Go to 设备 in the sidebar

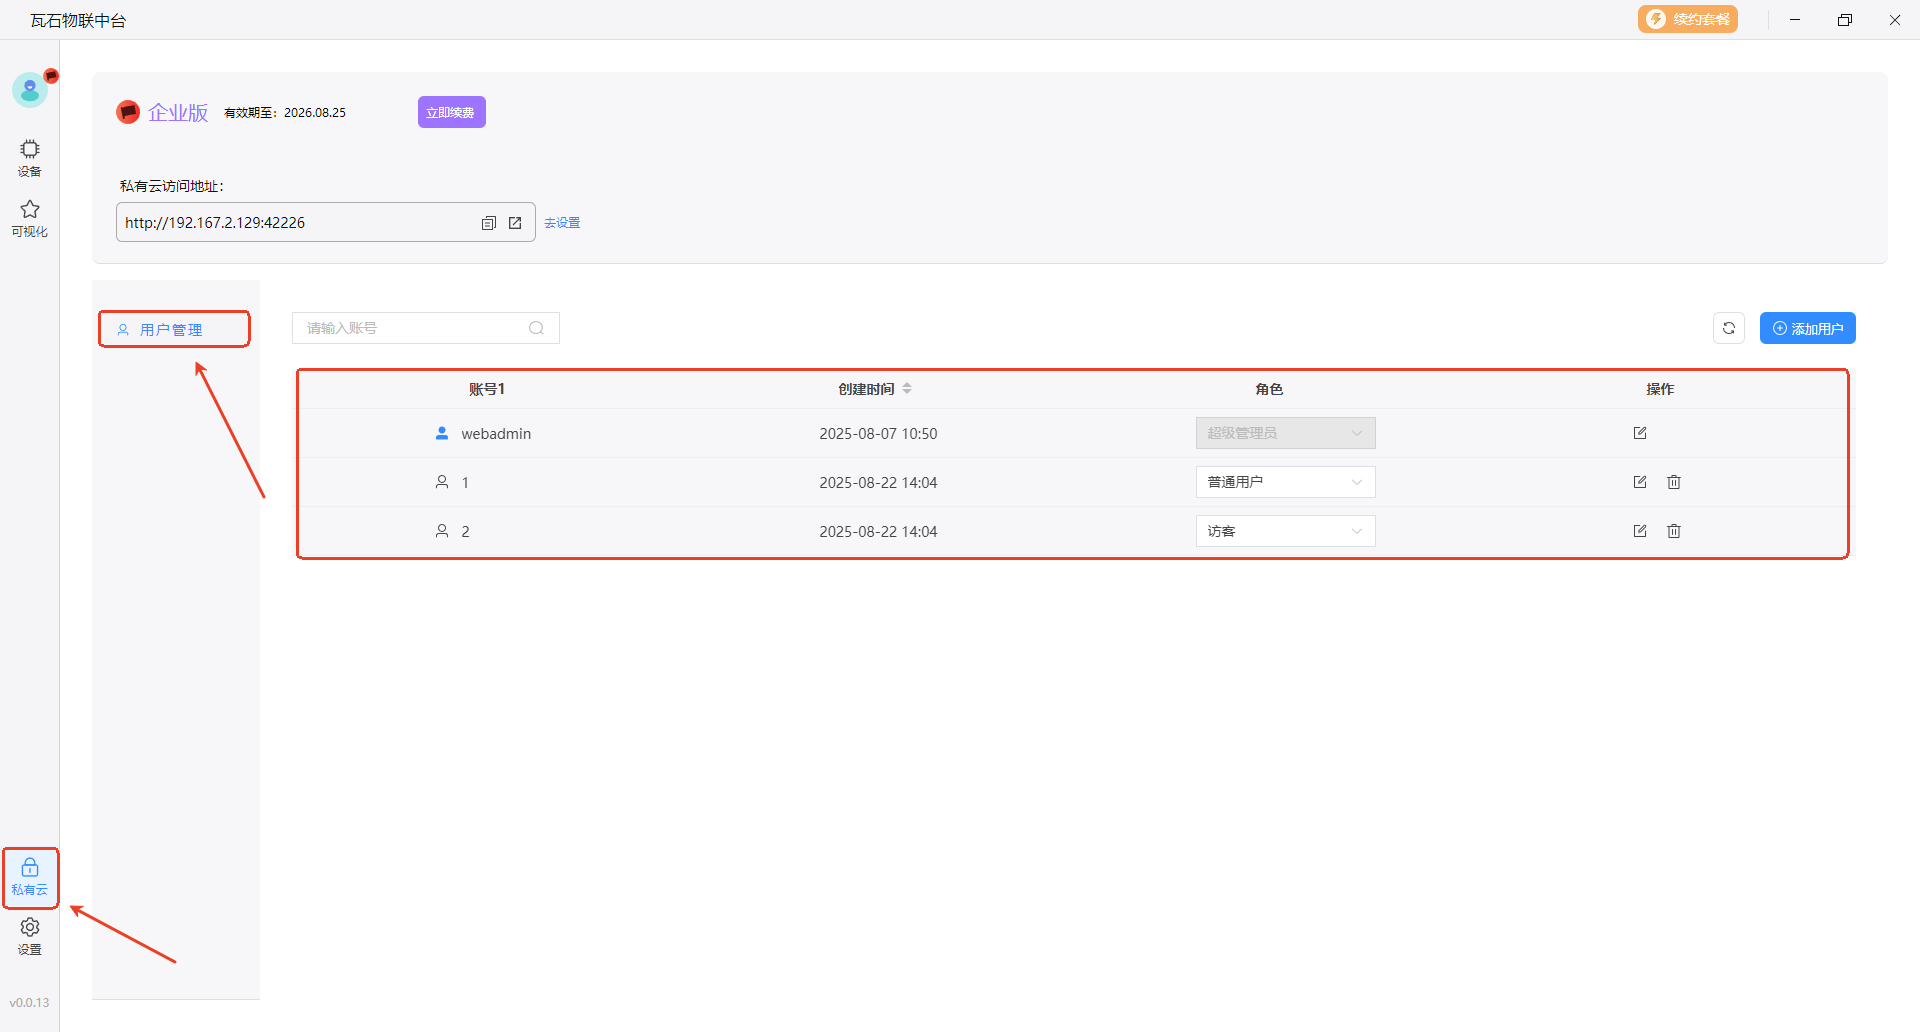(30, 157)
